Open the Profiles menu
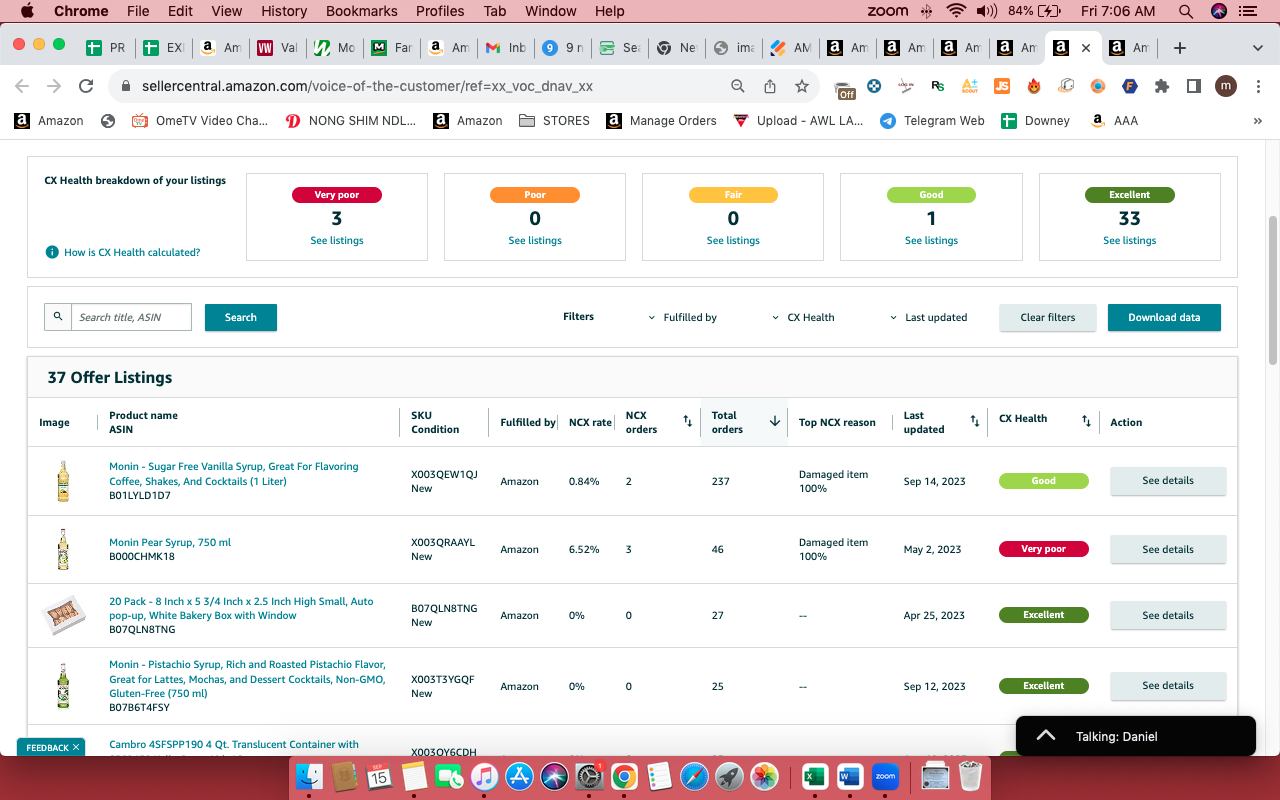 pyautogui.click(x=440, y=11)
